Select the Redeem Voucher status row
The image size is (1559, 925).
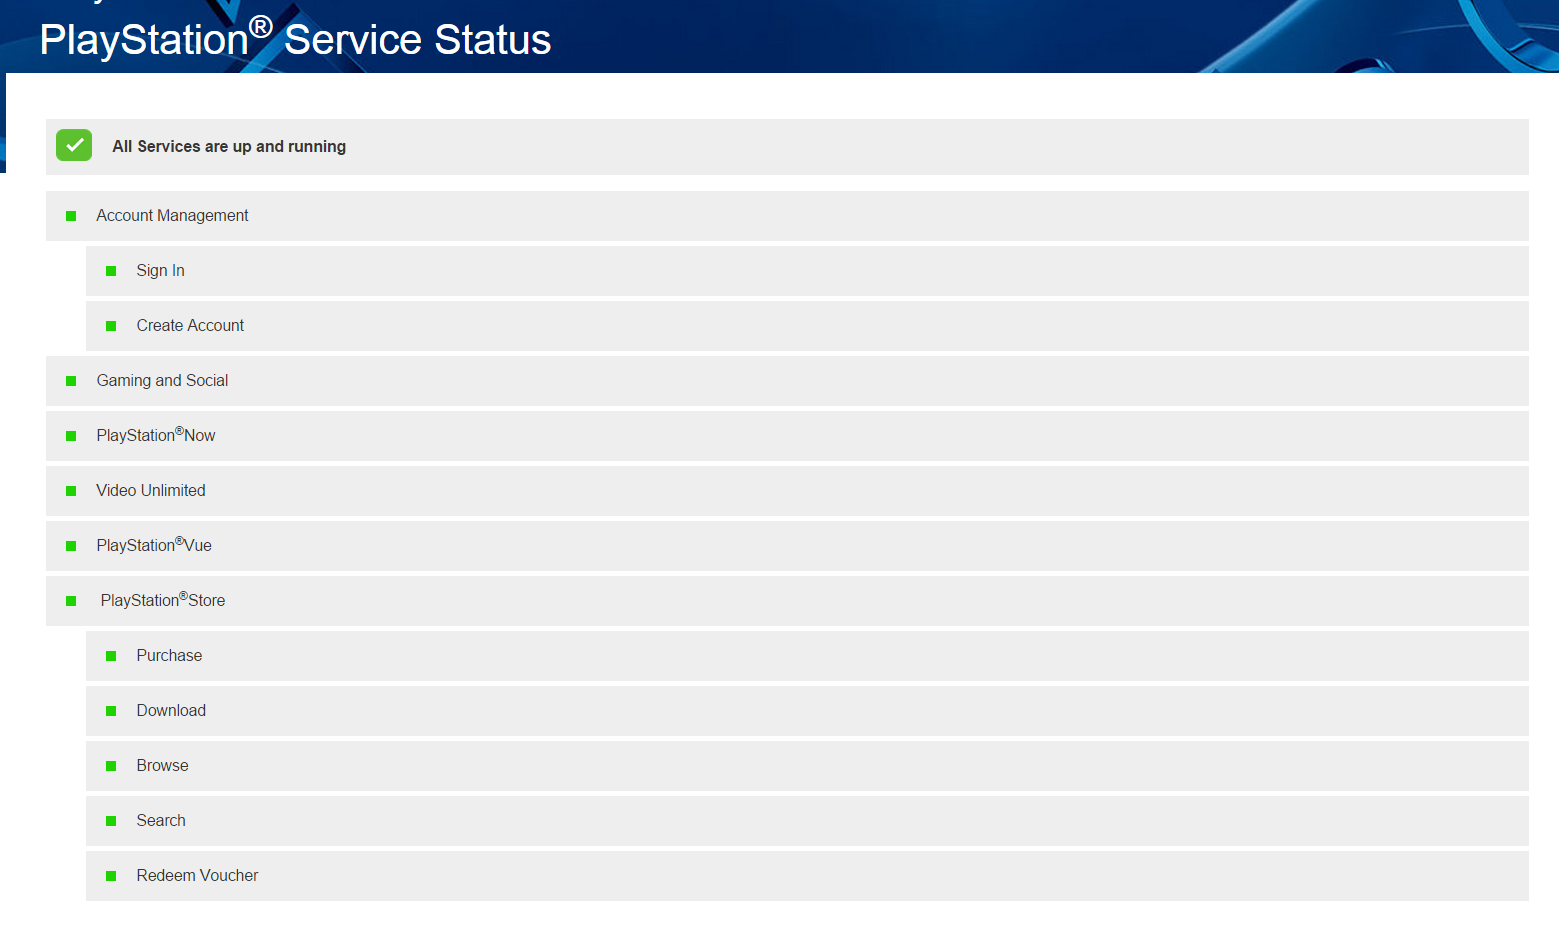click(807, 876)
